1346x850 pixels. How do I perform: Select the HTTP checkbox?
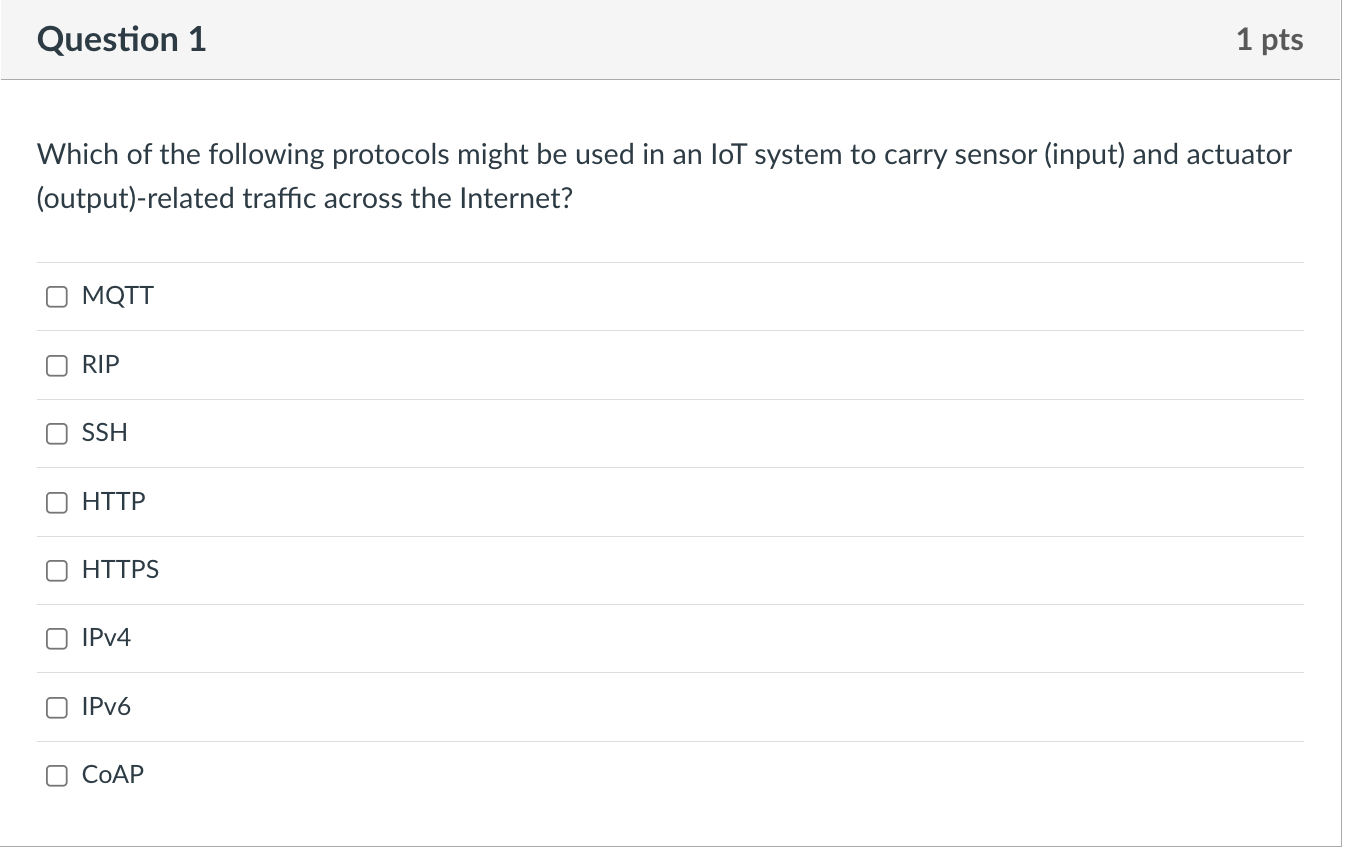click(x=57, y=502)
